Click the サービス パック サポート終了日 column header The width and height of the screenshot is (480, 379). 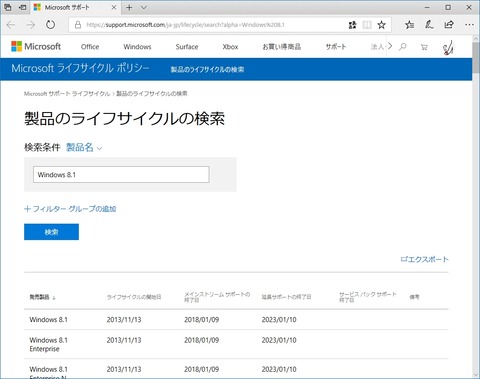point(368,297)
